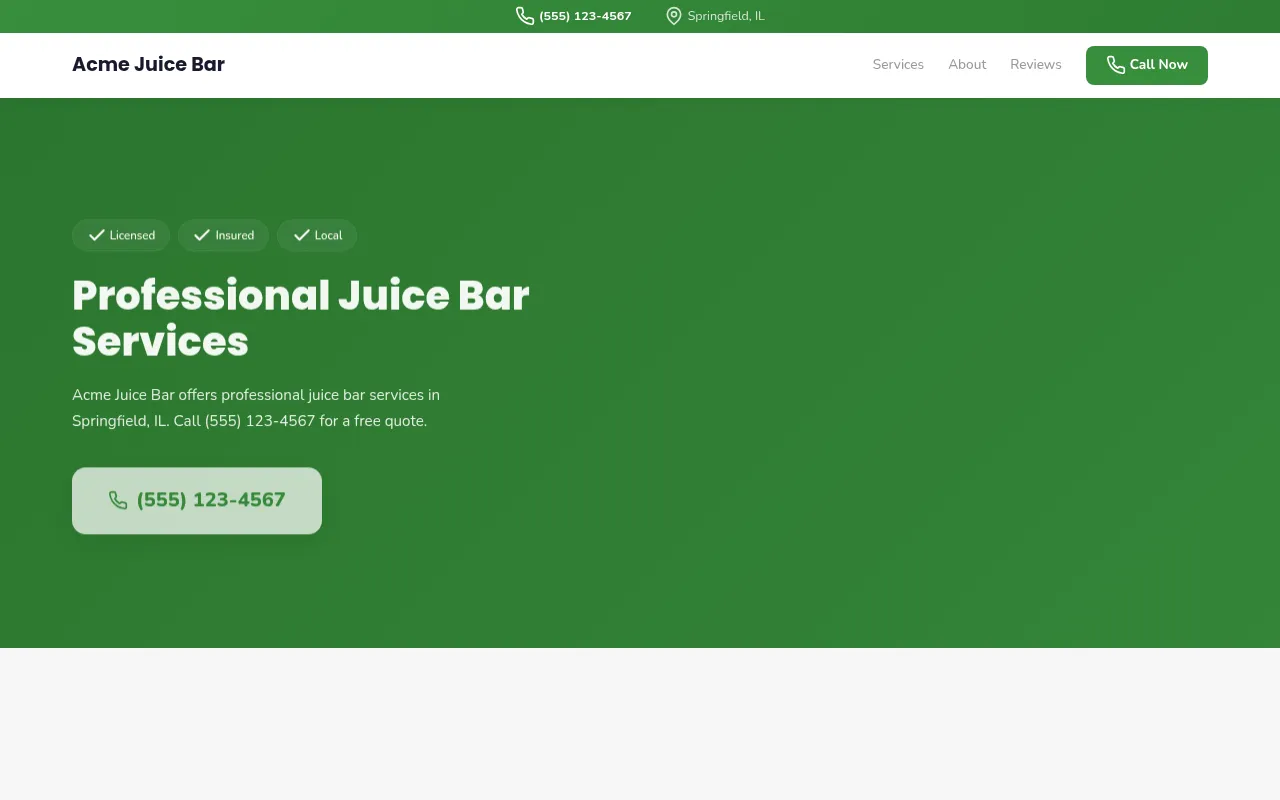Click the Acme Juice Bar logo

click(x=148, y=64)
